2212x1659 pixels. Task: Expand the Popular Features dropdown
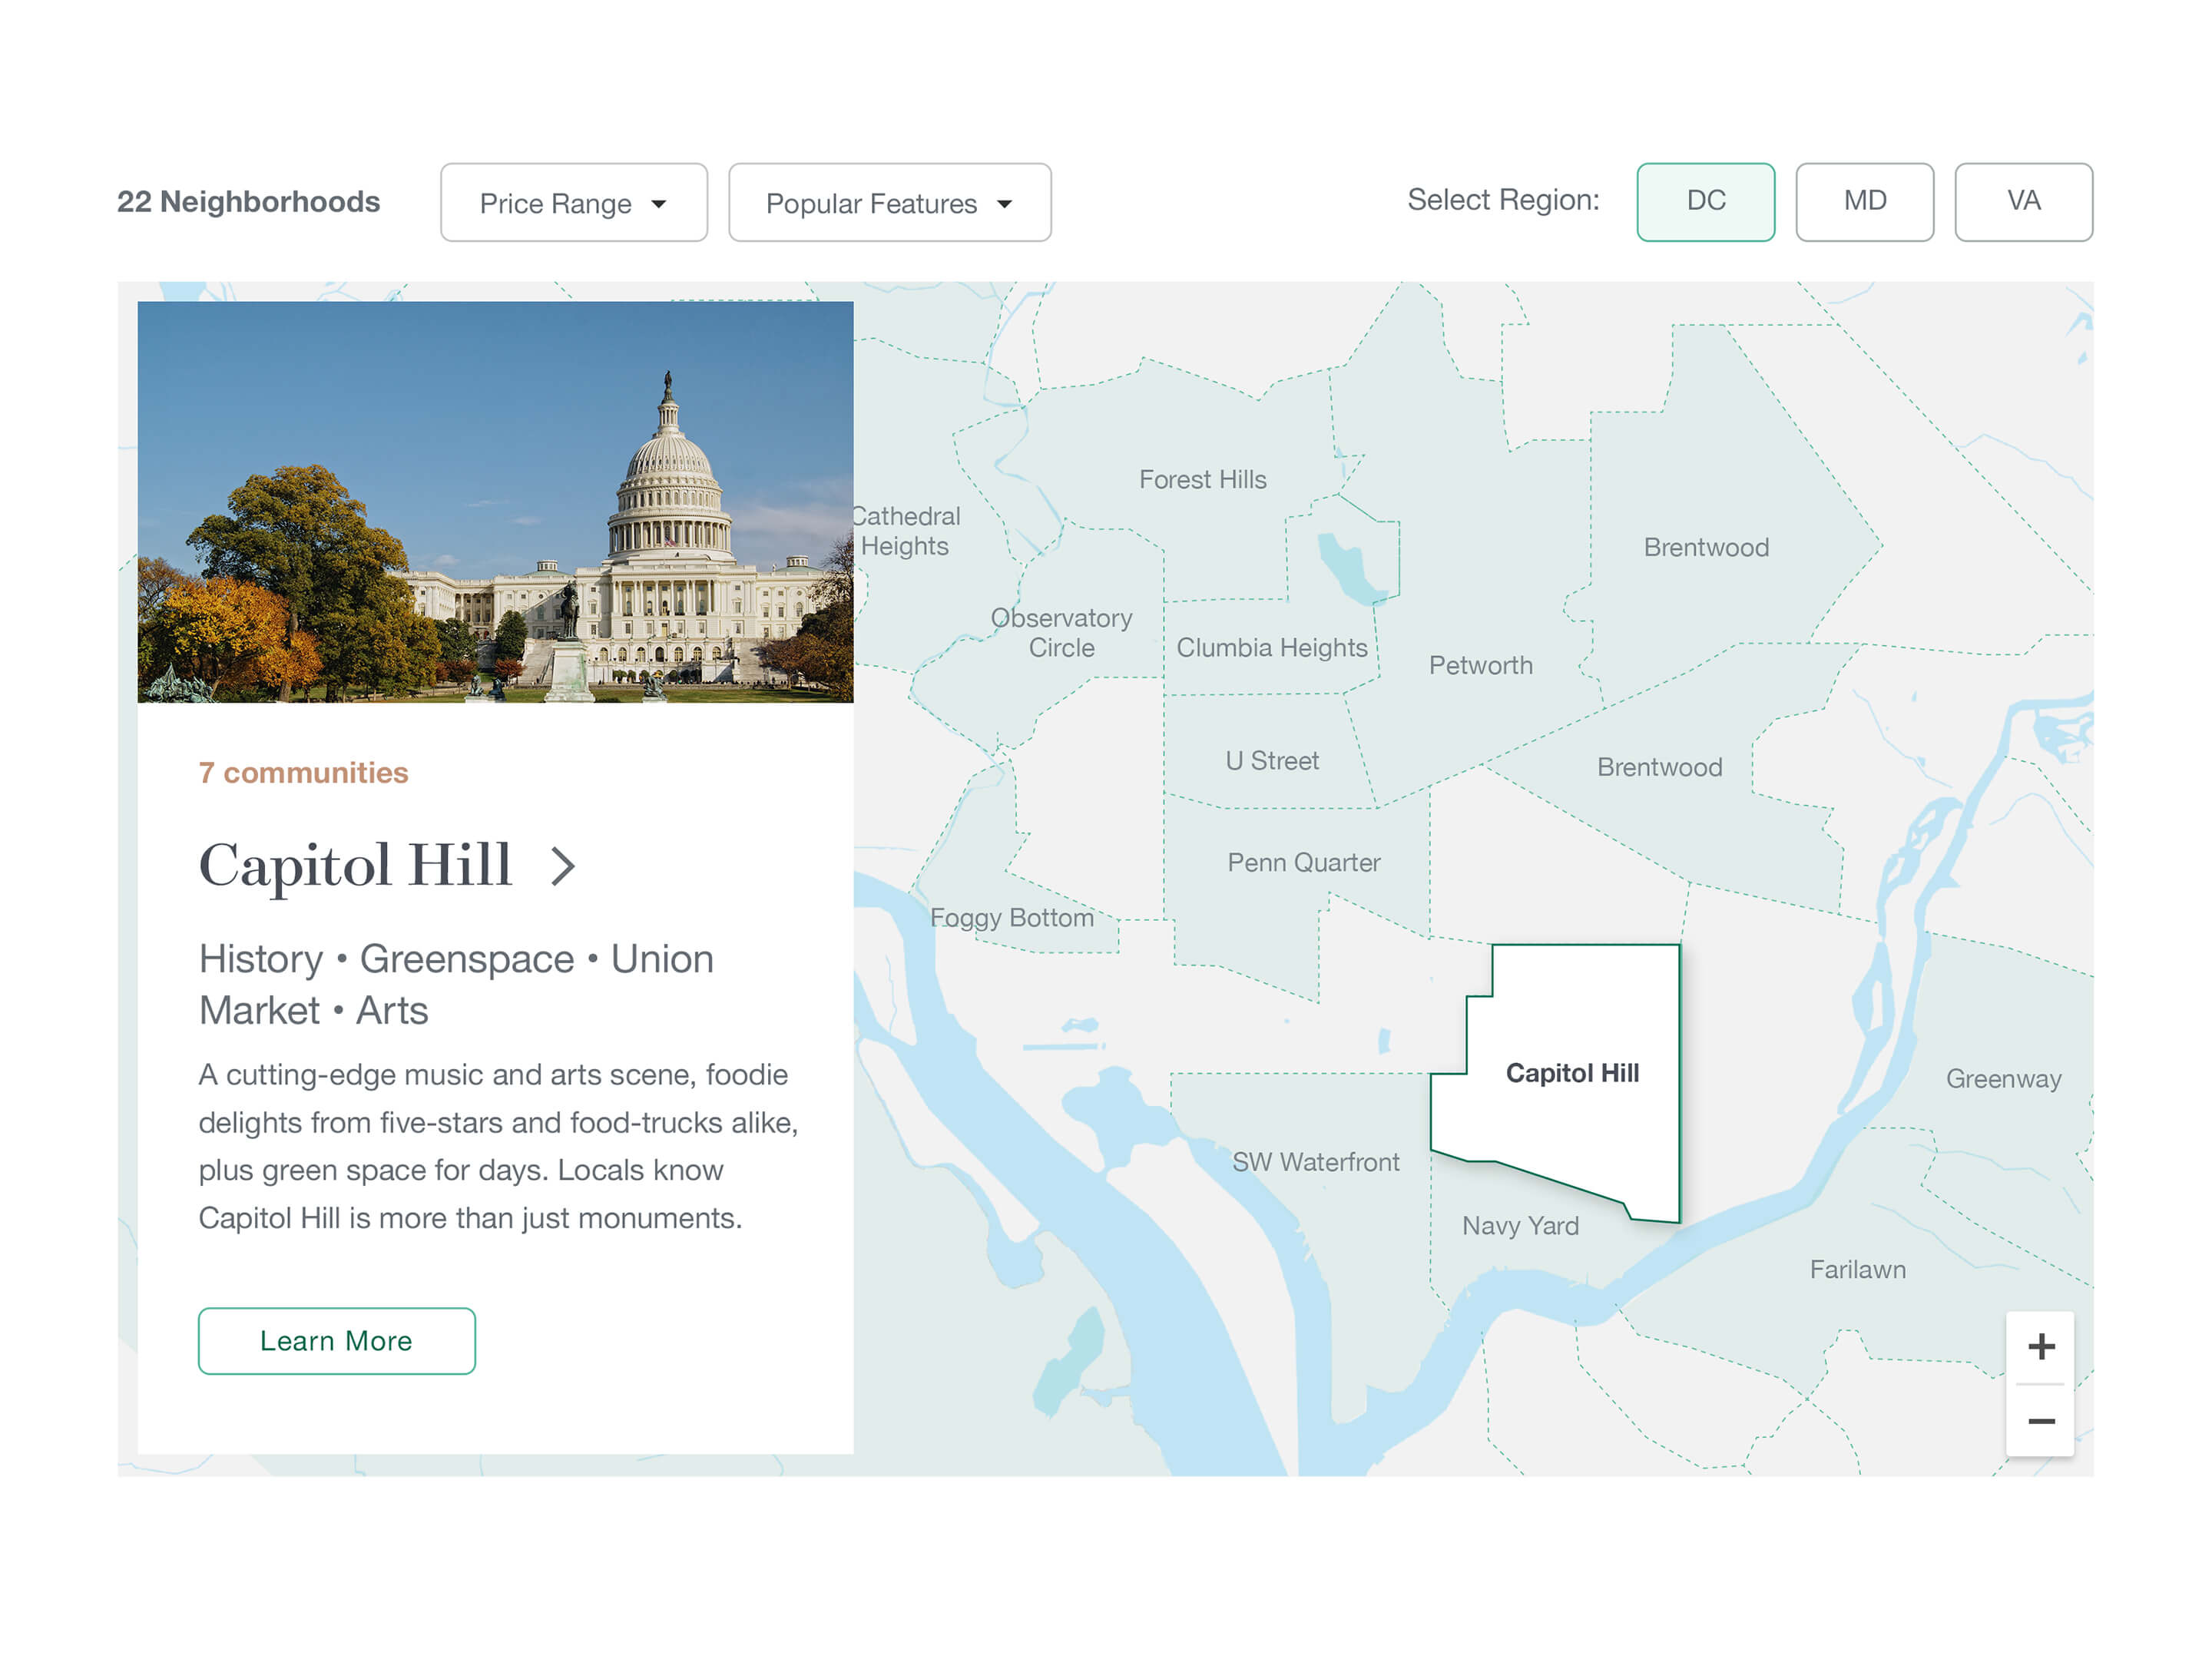click(x=889, y=203)
